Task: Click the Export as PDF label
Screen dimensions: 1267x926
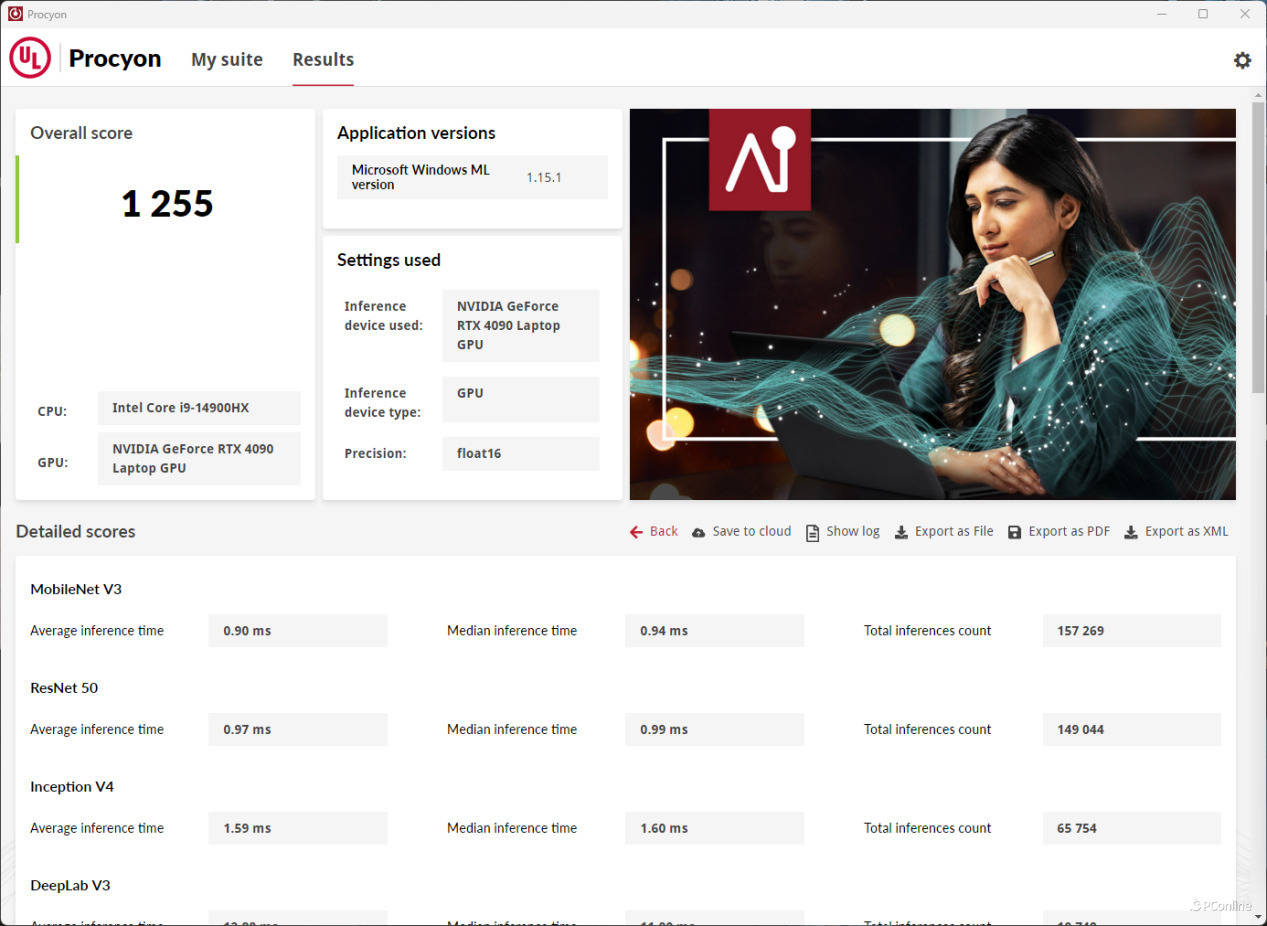Action: point(1069,532)
